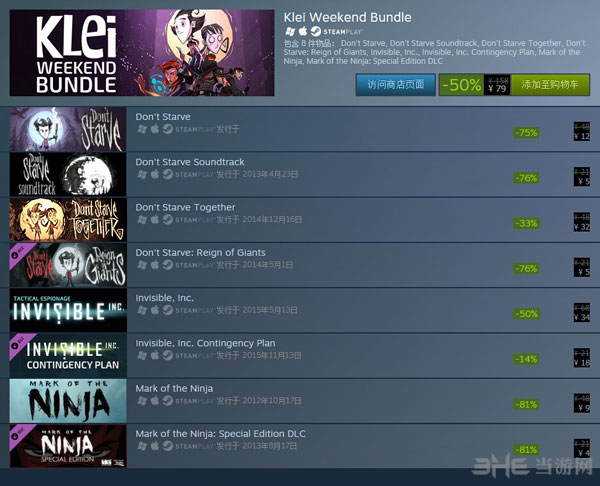Click Apple icon in Don't Starve Together row
Viewport: 600px width, 486px height.
[x=155, y=220]
